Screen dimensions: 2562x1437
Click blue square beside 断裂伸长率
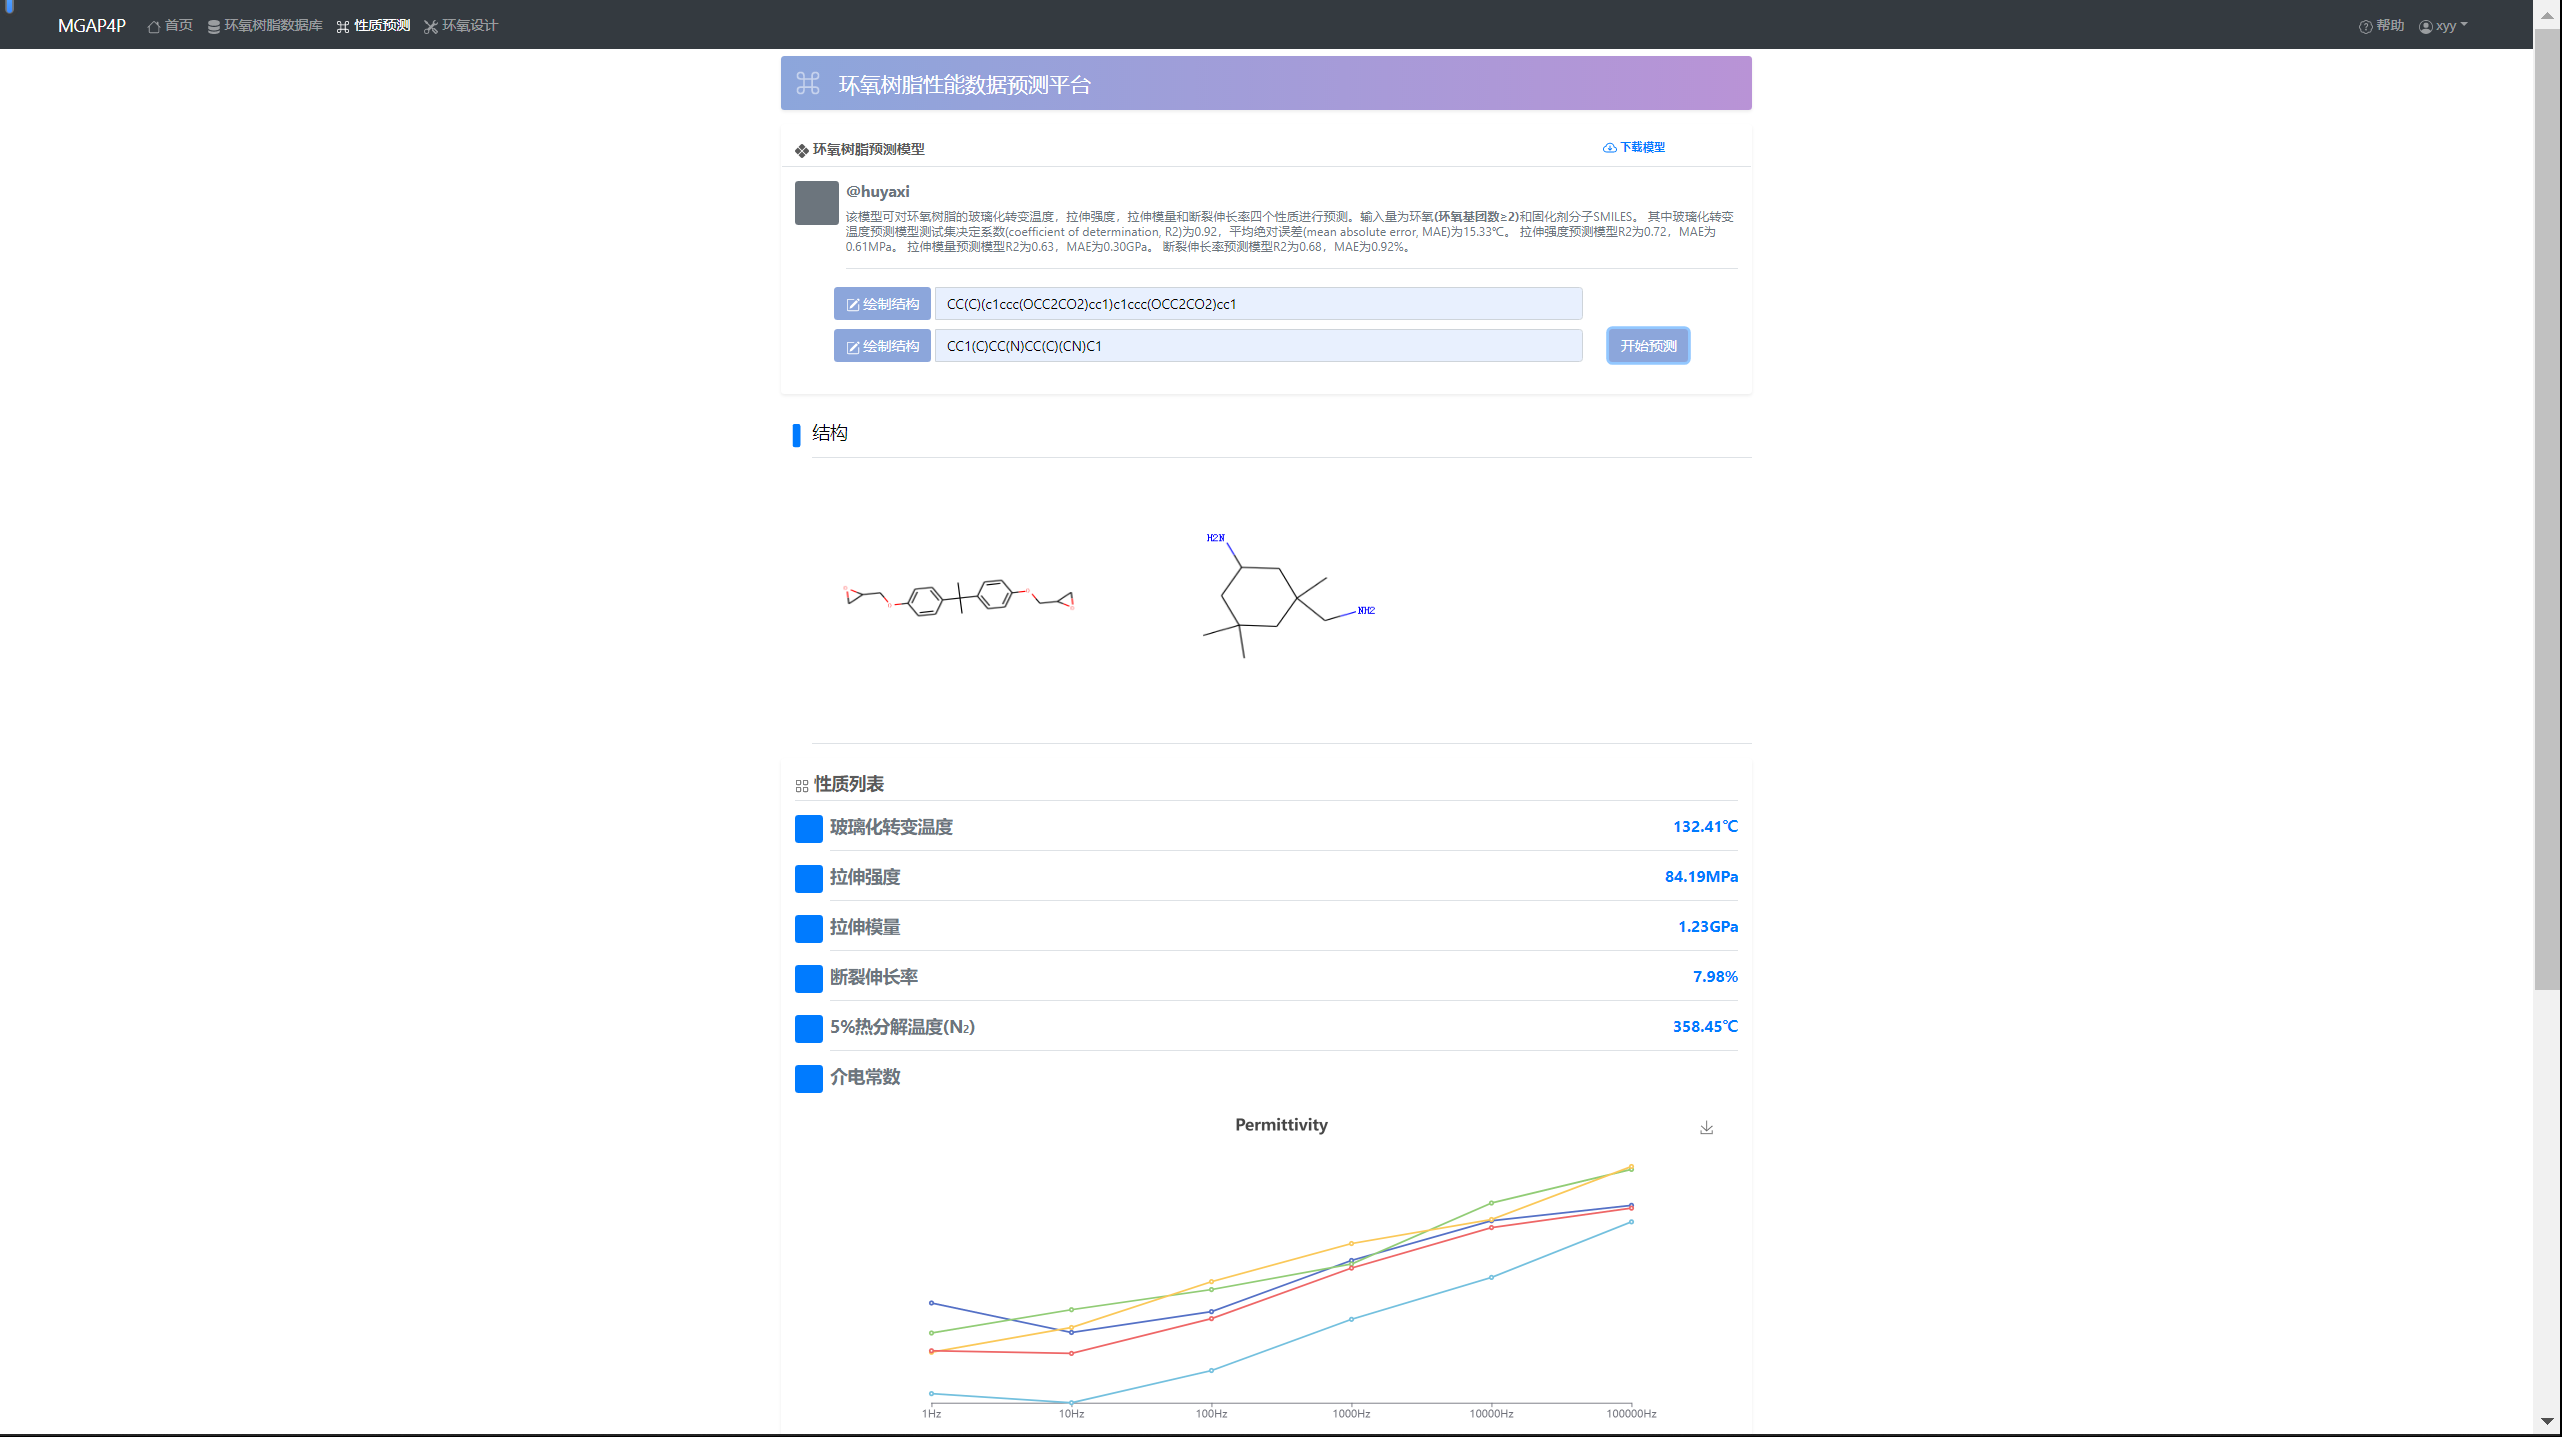[x=808, y=978]
